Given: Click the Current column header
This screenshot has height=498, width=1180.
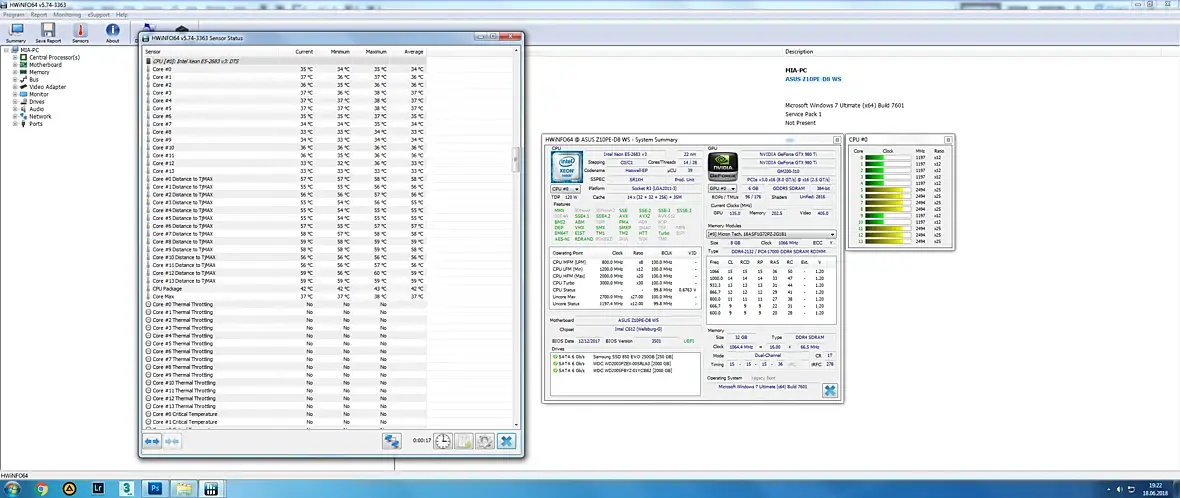Looking at the screenshot, I should 304,52.
